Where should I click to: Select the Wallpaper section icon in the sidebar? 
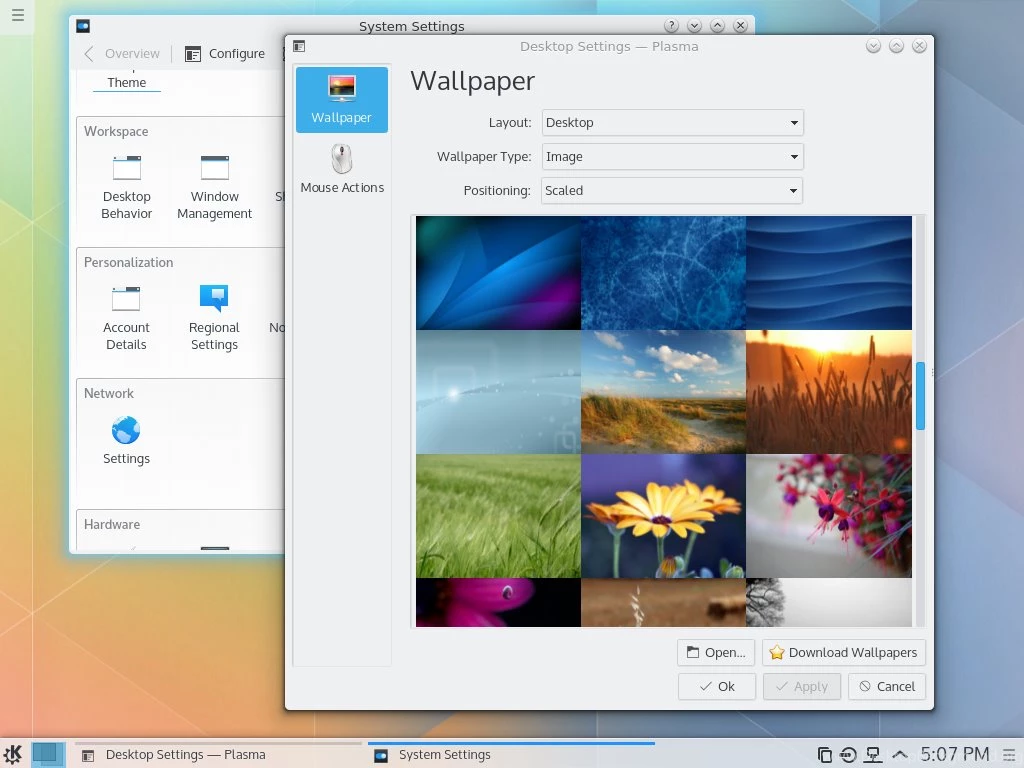pyautogui.click(x=341, y=99)
